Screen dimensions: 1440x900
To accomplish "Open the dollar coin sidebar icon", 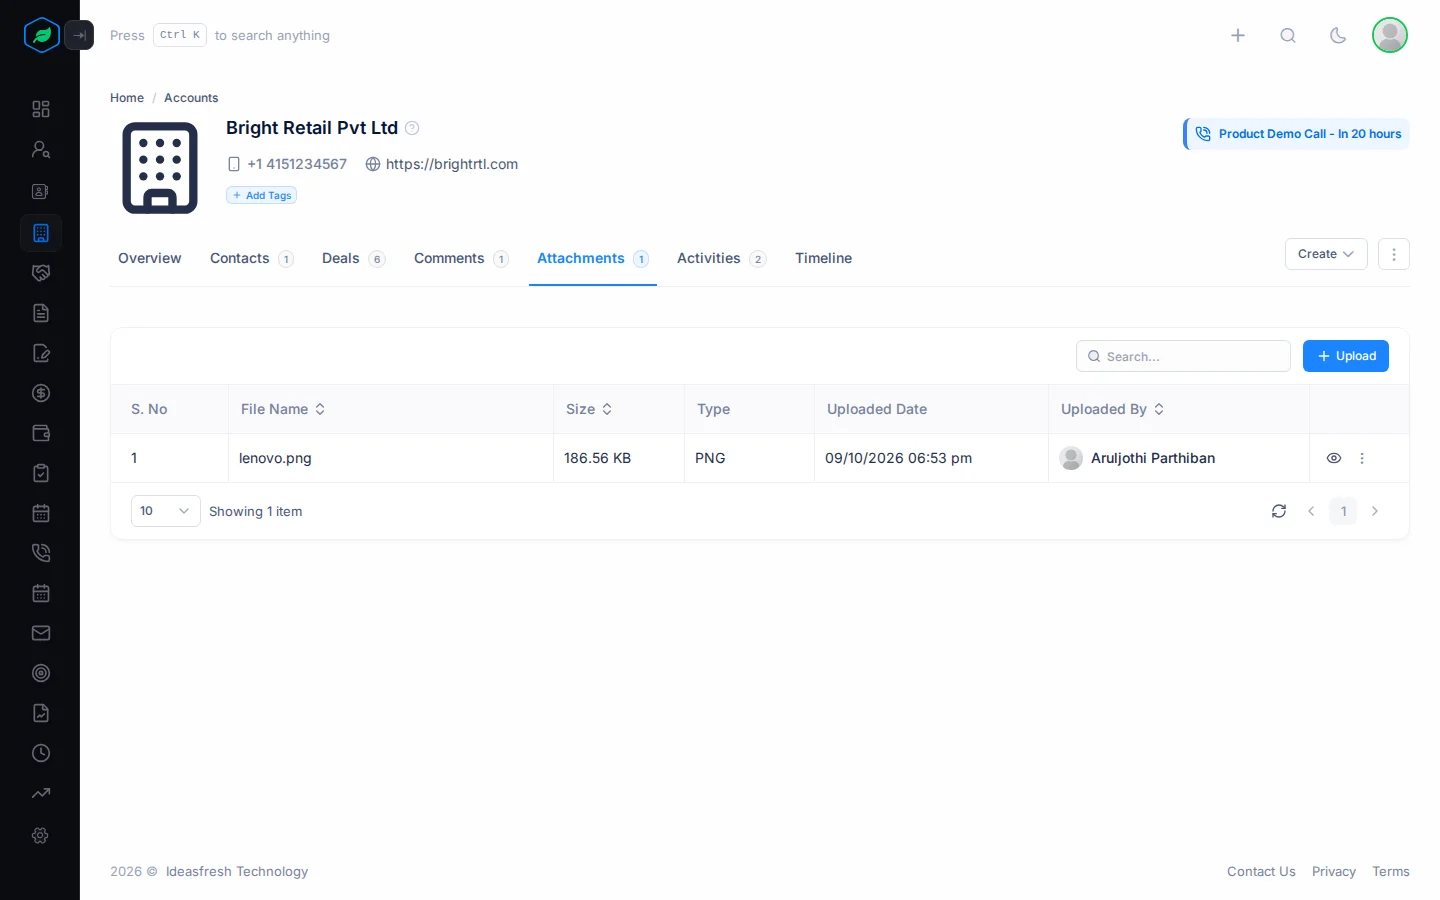I will (41, 393).
